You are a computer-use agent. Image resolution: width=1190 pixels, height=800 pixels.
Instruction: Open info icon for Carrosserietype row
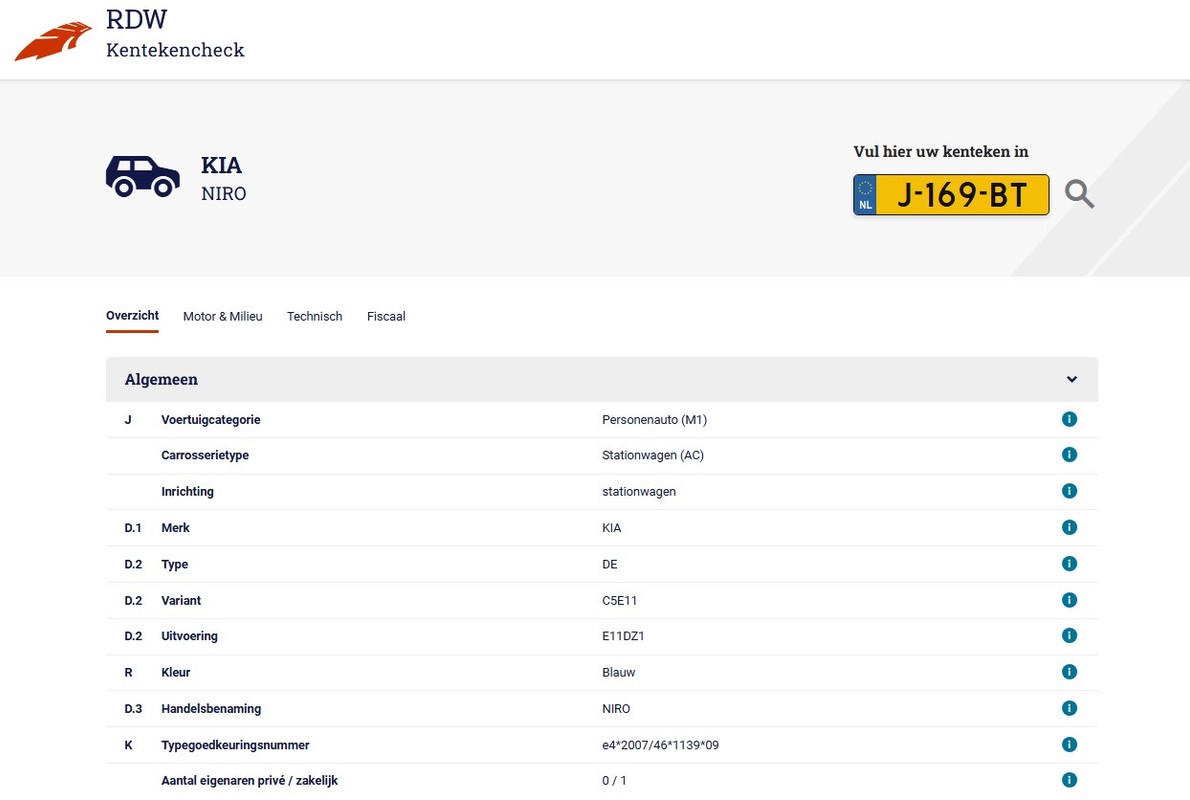(x=1069, y=455)
